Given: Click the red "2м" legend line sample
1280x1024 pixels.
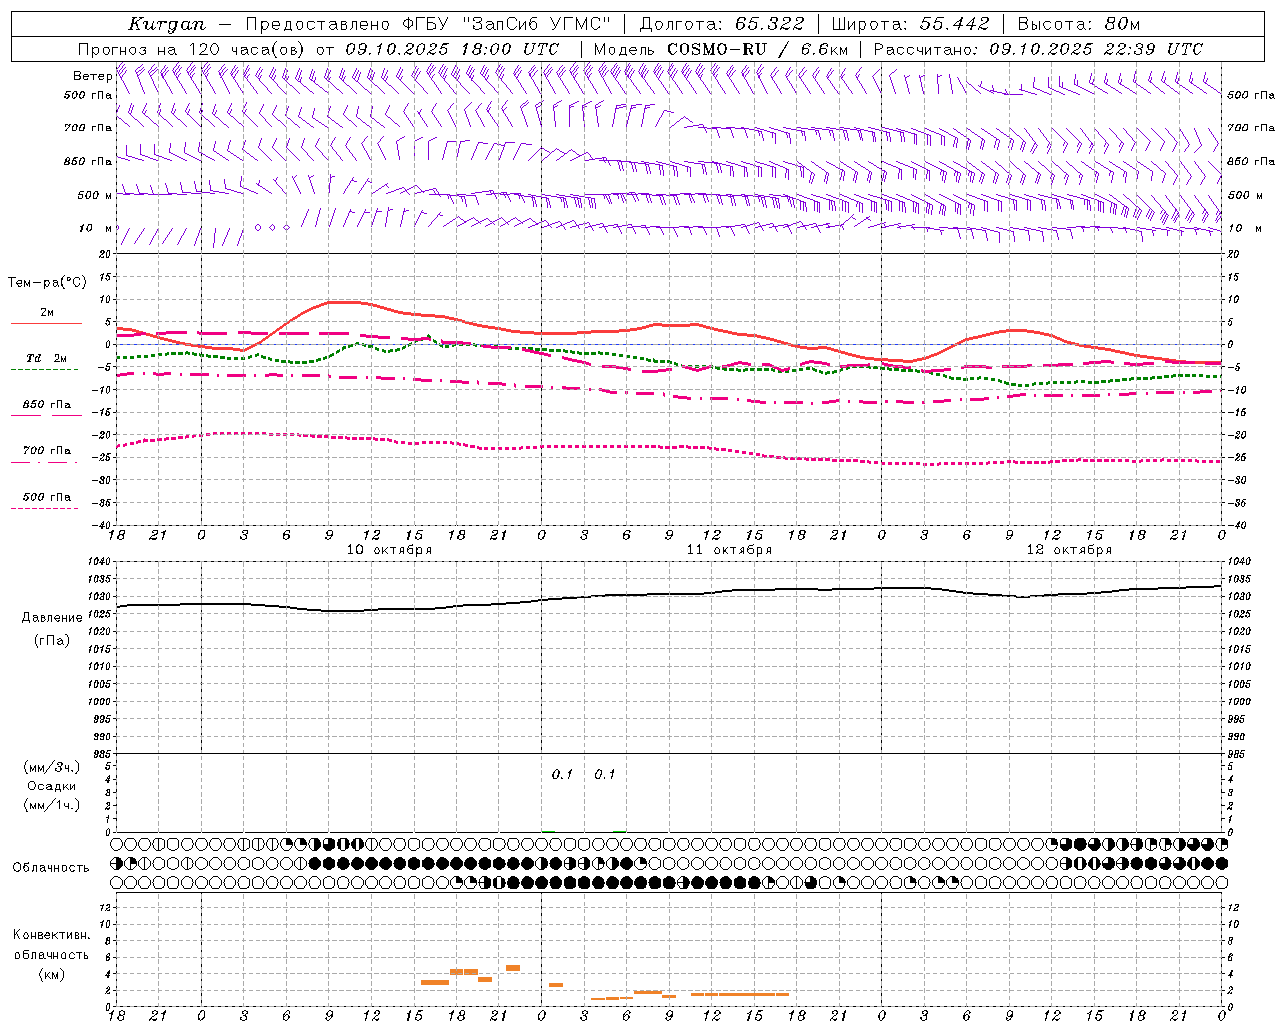Looking at the screenshot, I should 46,323.
